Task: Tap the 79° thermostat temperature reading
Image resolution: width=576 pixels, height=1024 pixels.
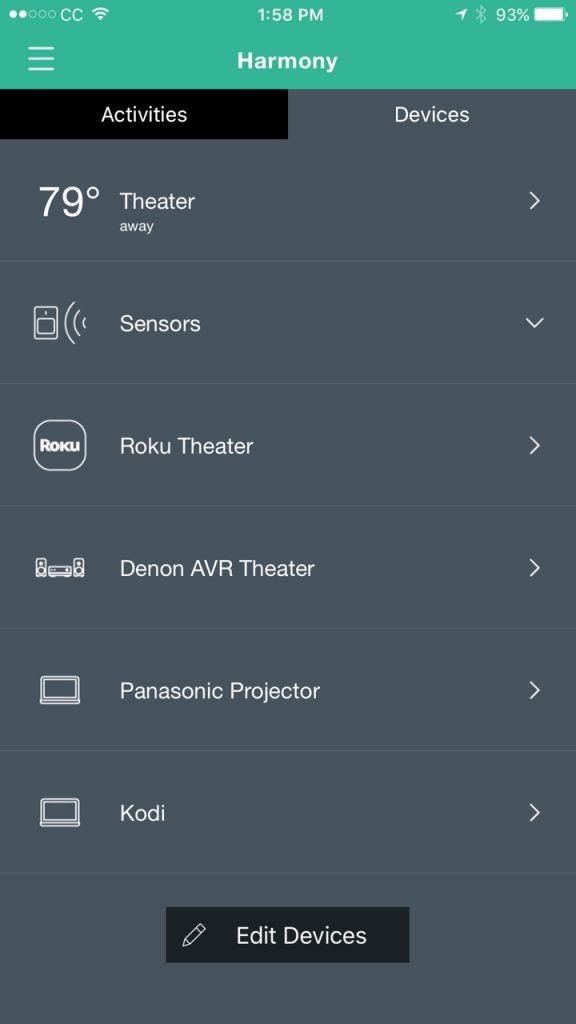Action: [x=69, y=201]
